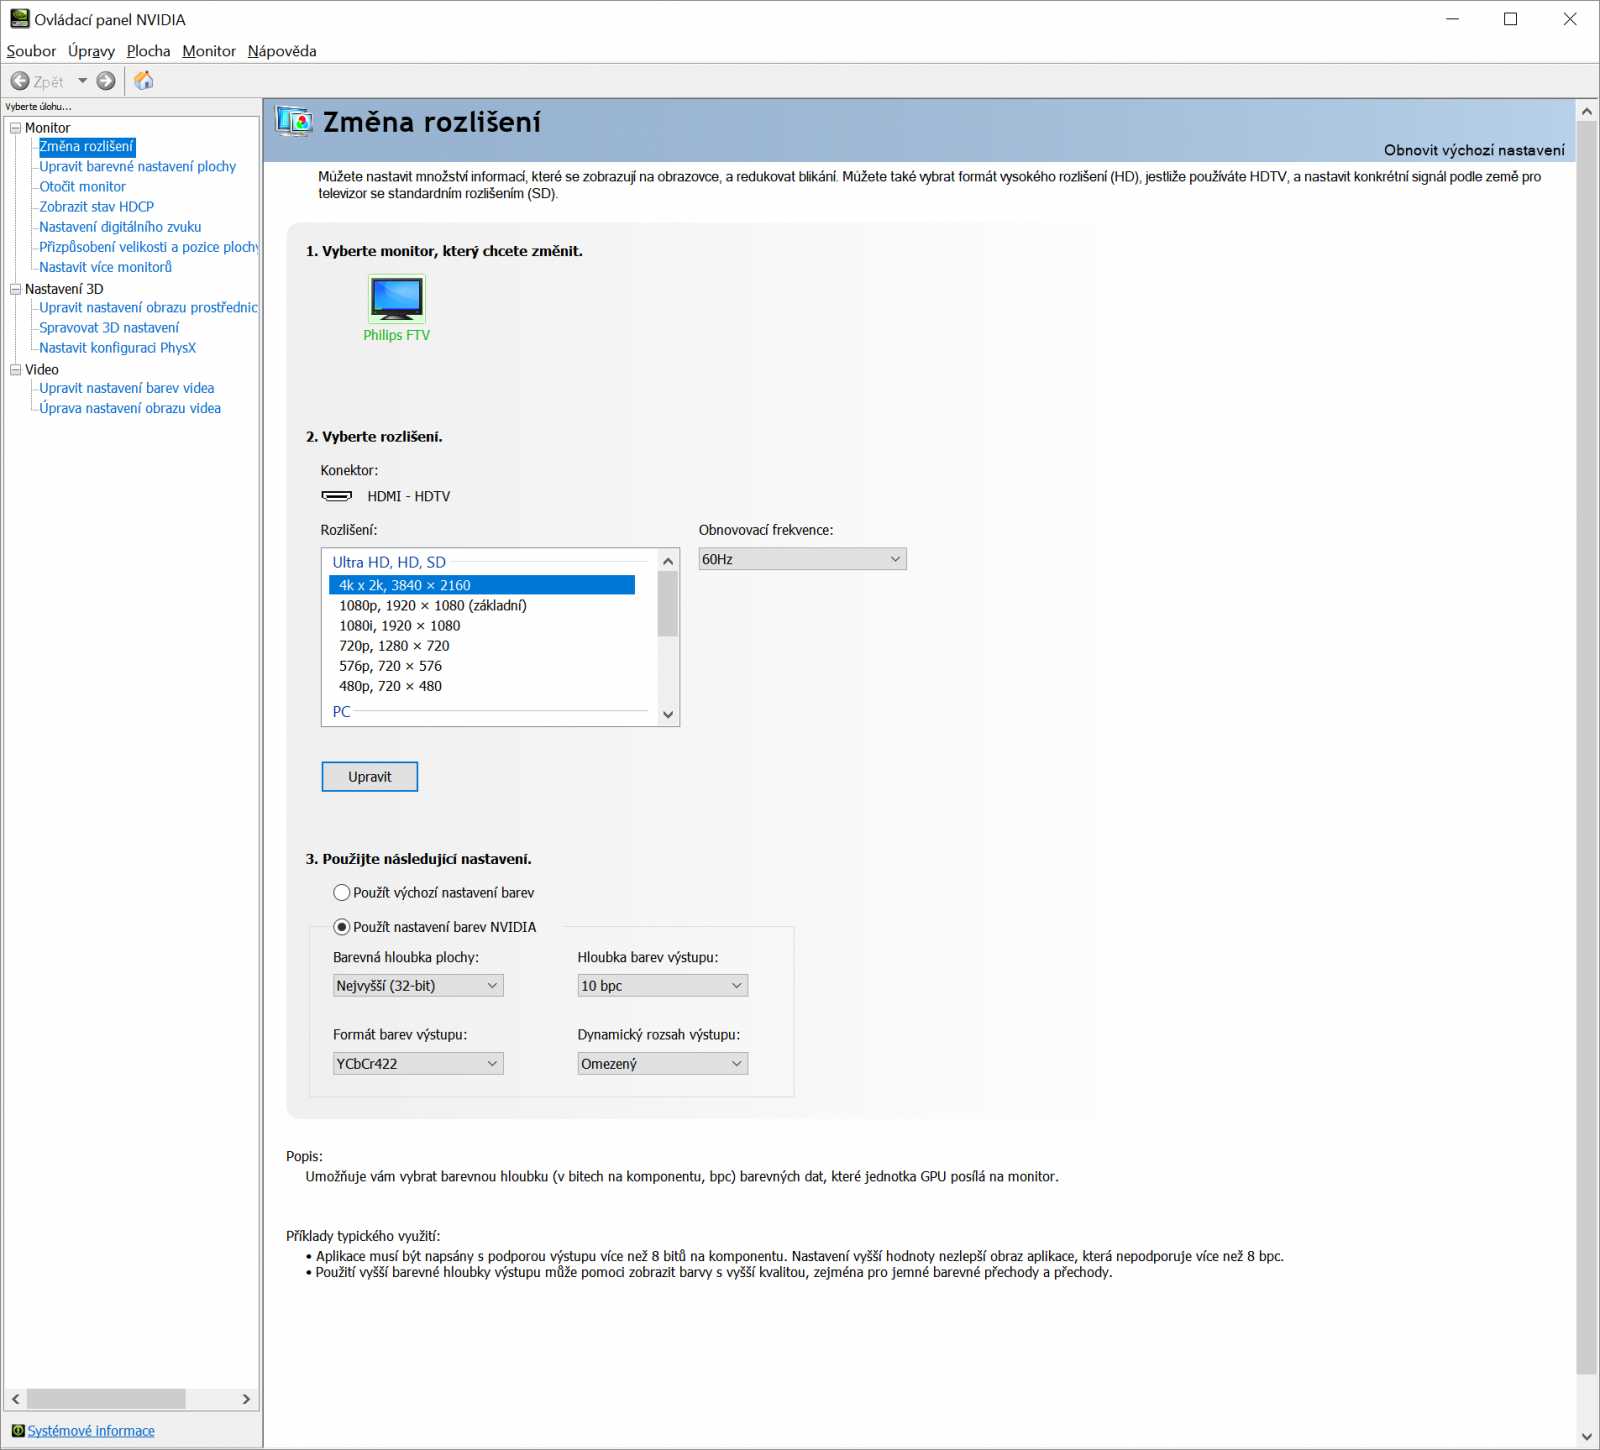
Task: Click resolution list scroll up arrow
Action: pos(668,561)
